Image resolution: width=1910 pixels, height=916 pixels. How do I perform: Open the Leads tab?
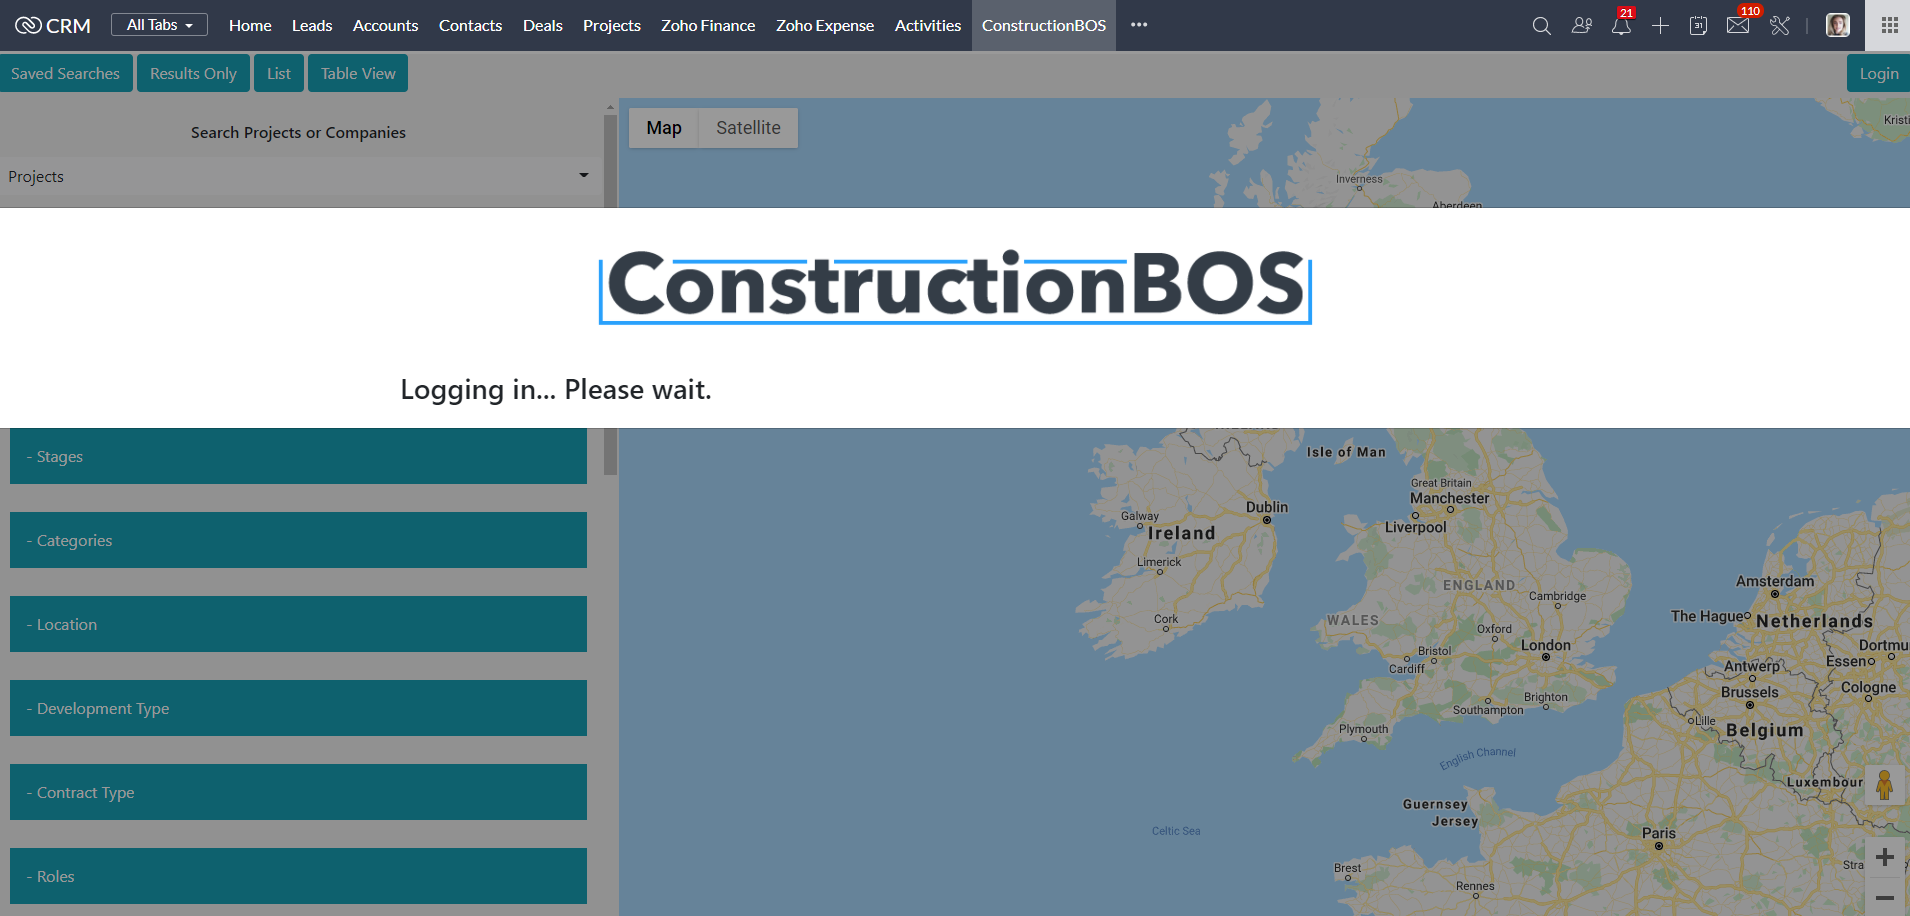tap(312, 25)
